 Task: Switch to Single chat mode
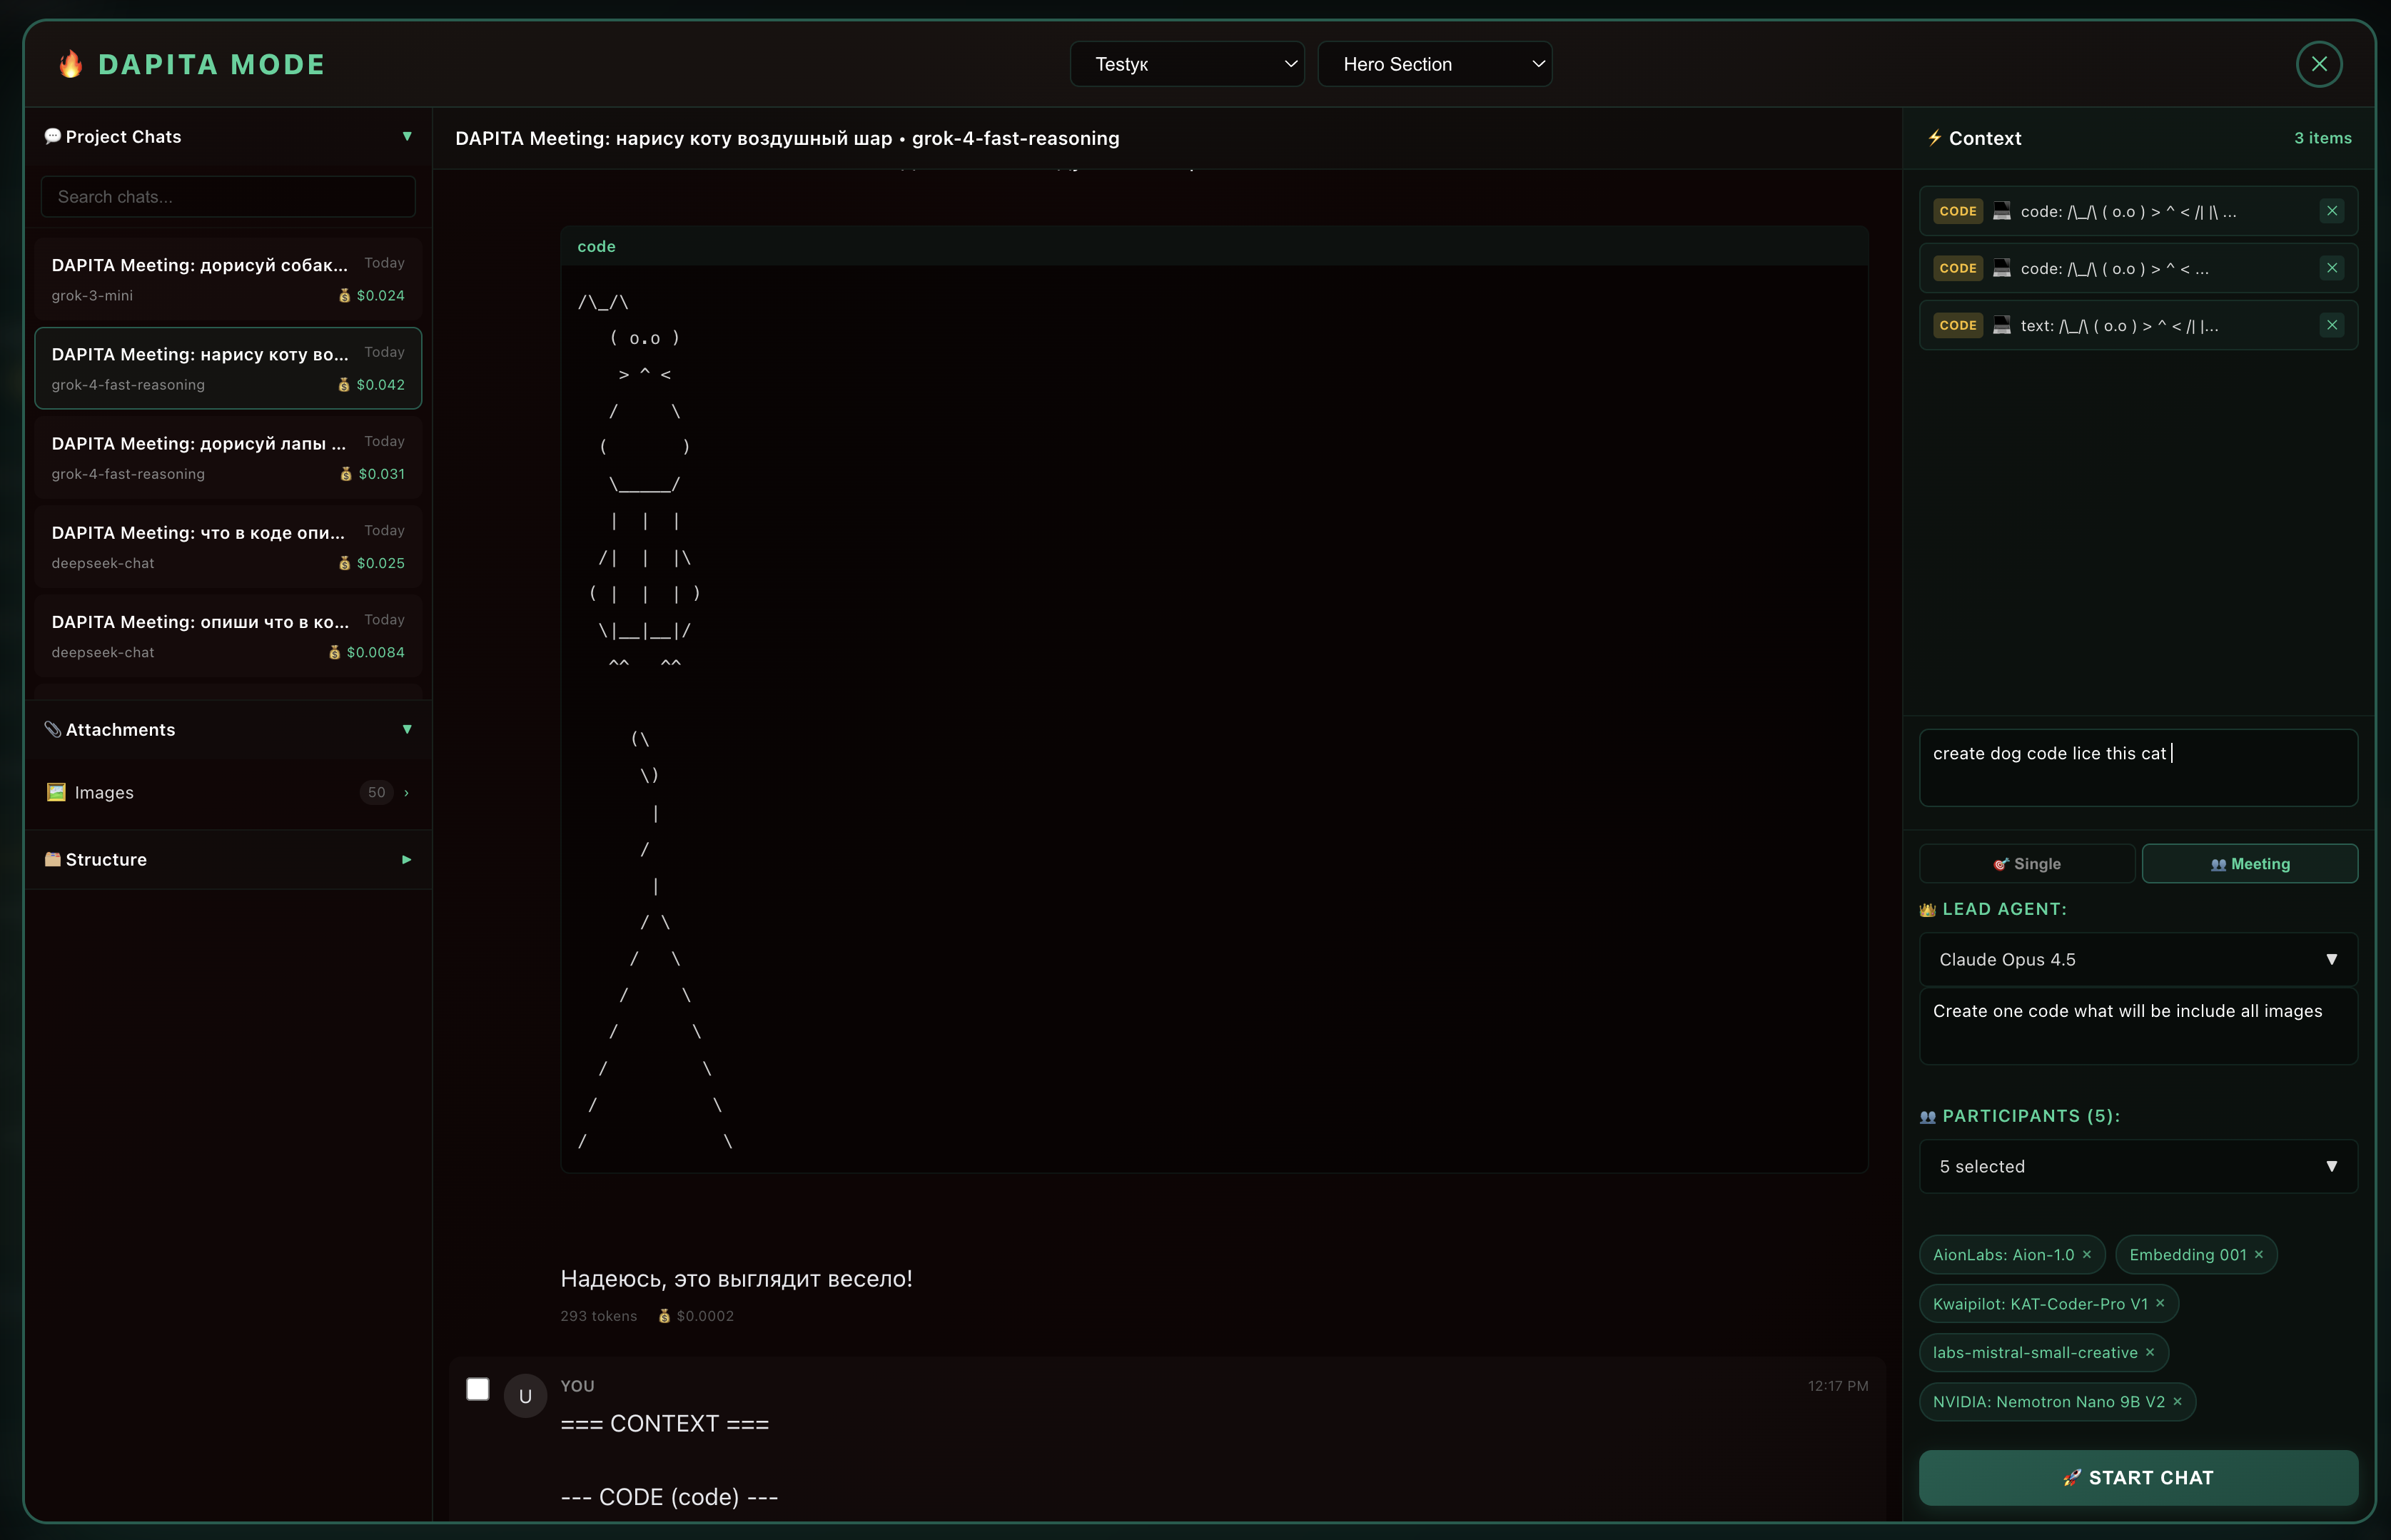click(x=2028, y=862)
